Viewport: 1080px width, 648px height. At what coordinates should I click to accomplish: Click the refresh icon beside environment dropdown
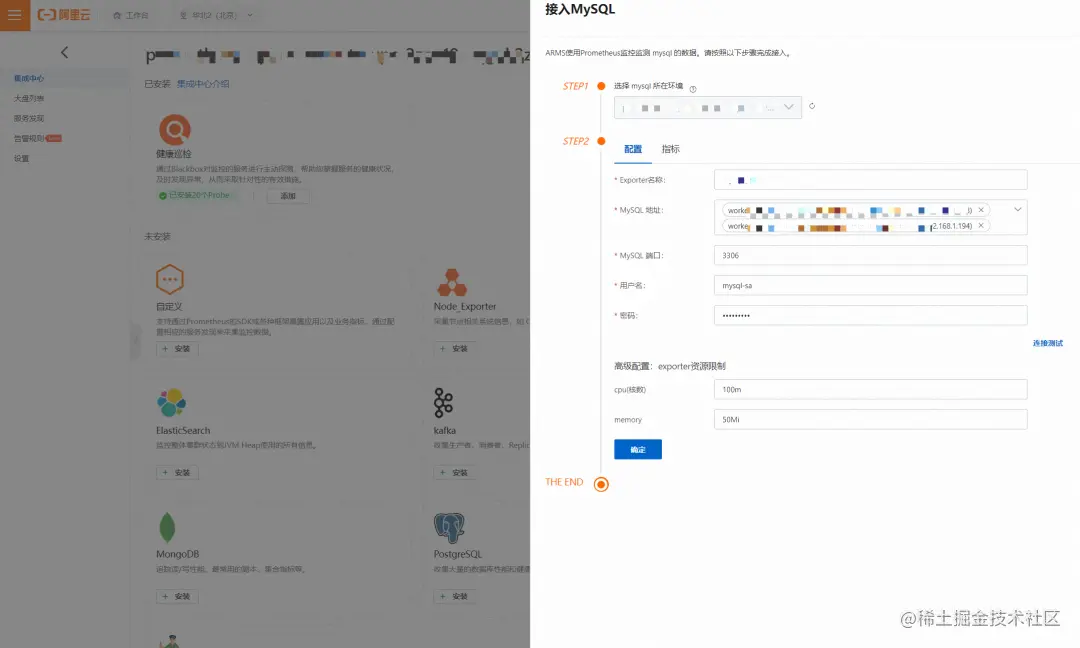click(x=812, y=106)
